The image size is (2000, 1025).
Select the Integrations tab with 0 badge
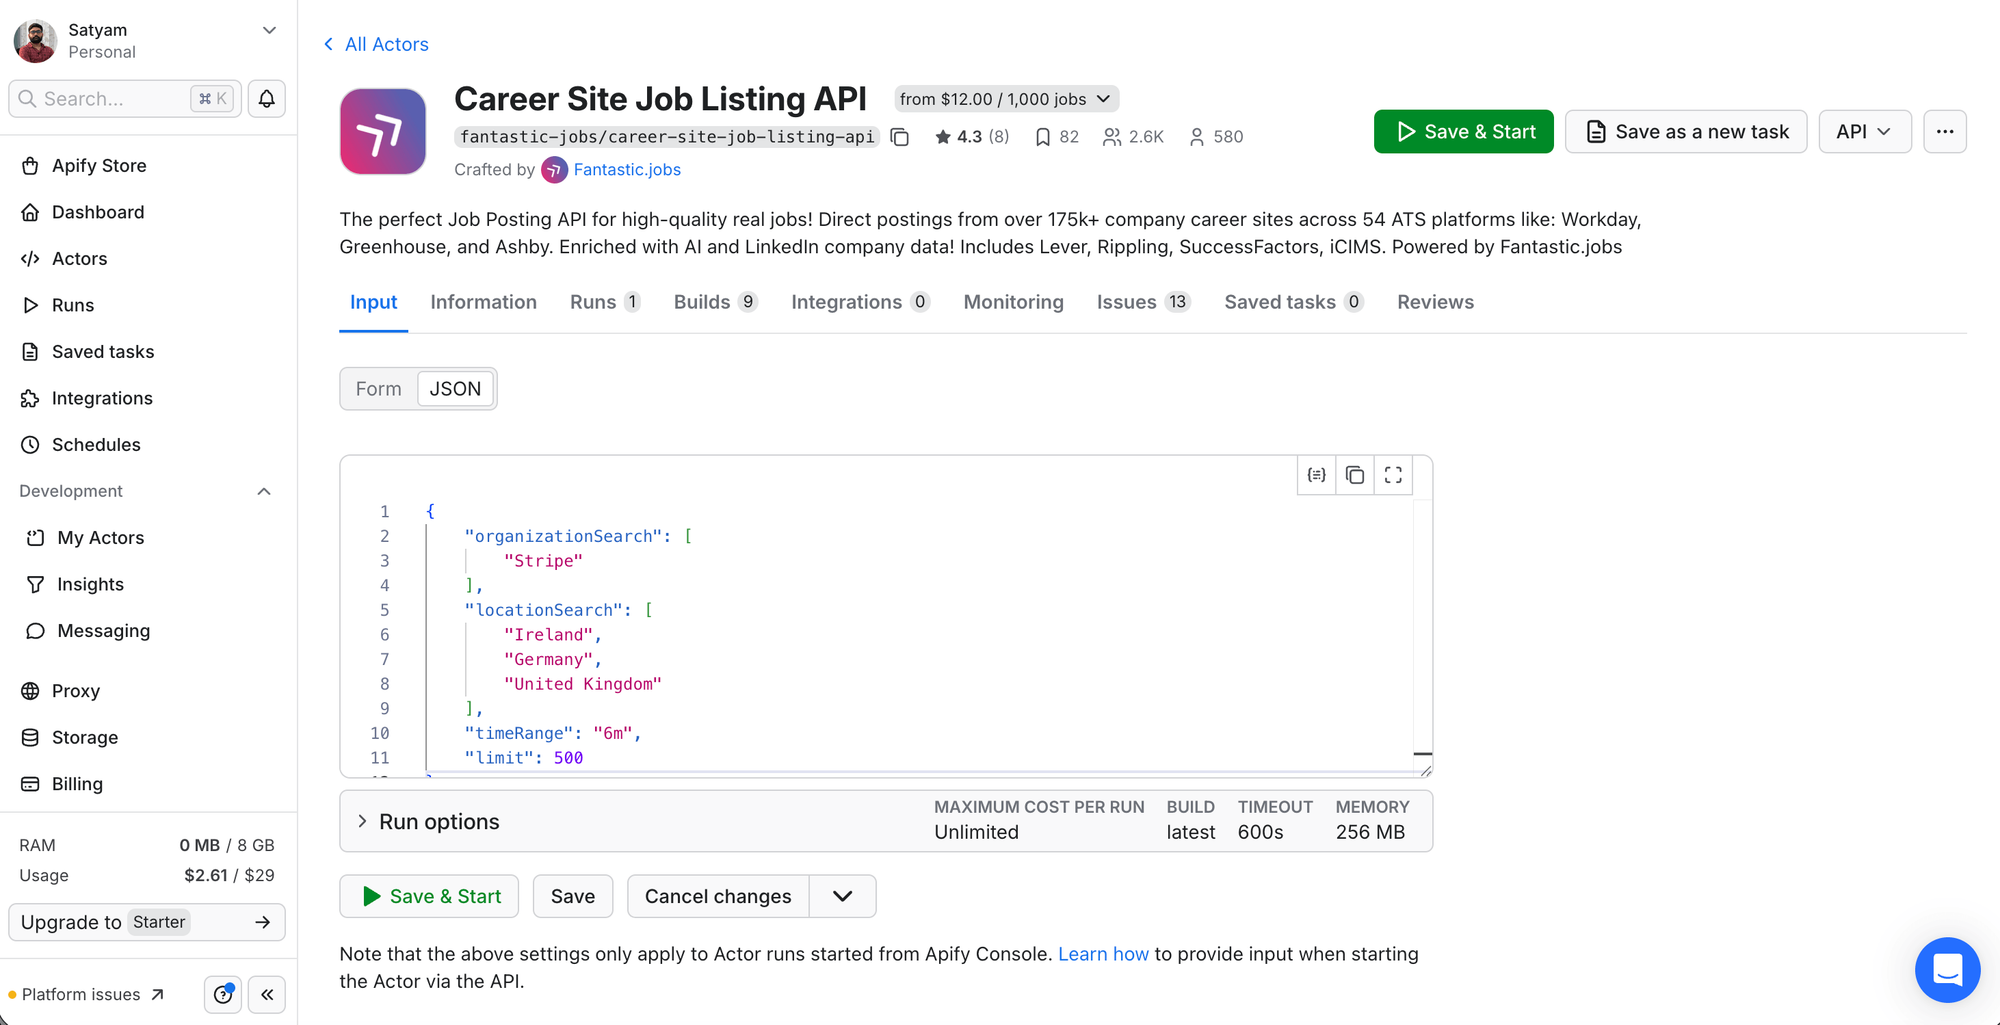(x=861, y=302)
